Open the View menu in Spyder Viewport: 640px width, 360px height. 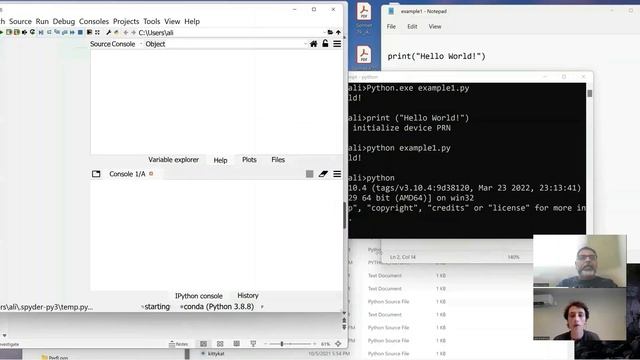tap(172, 21)
